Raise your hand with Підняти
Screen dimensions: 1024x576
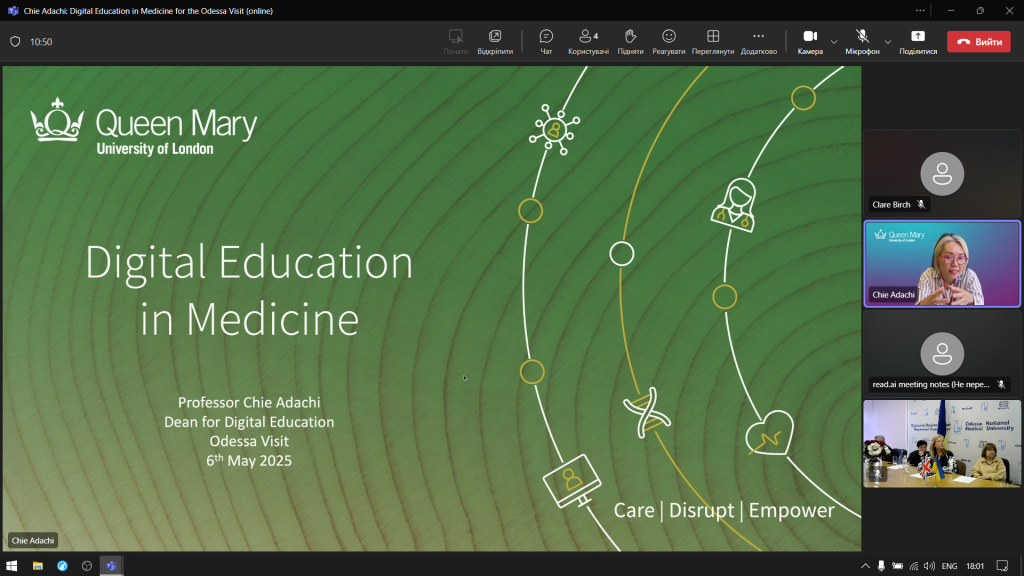(x=630, y=42)
